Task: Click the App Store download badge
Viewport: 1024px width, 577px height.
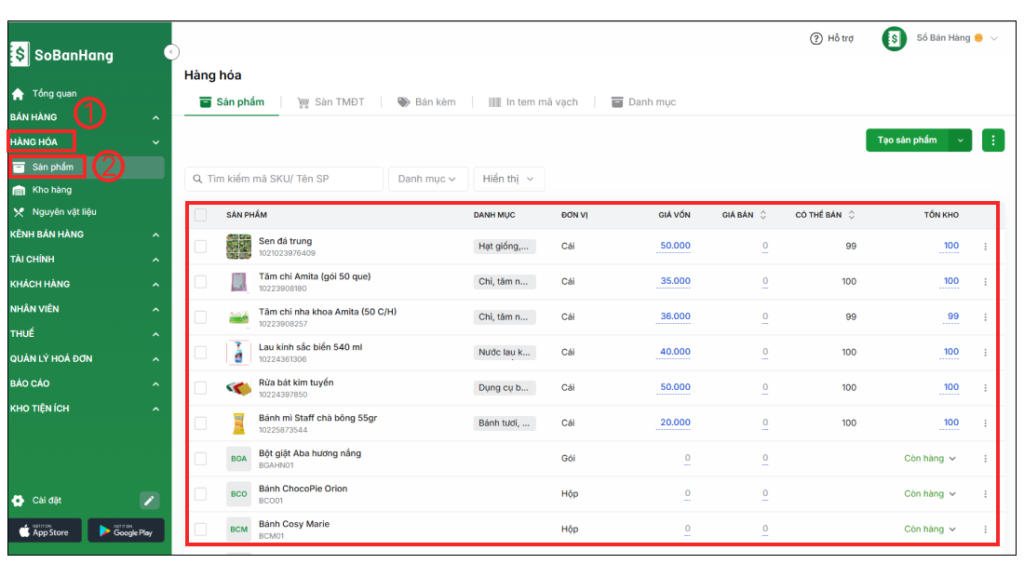Action: pyautogui.click(x=44, y=531)
